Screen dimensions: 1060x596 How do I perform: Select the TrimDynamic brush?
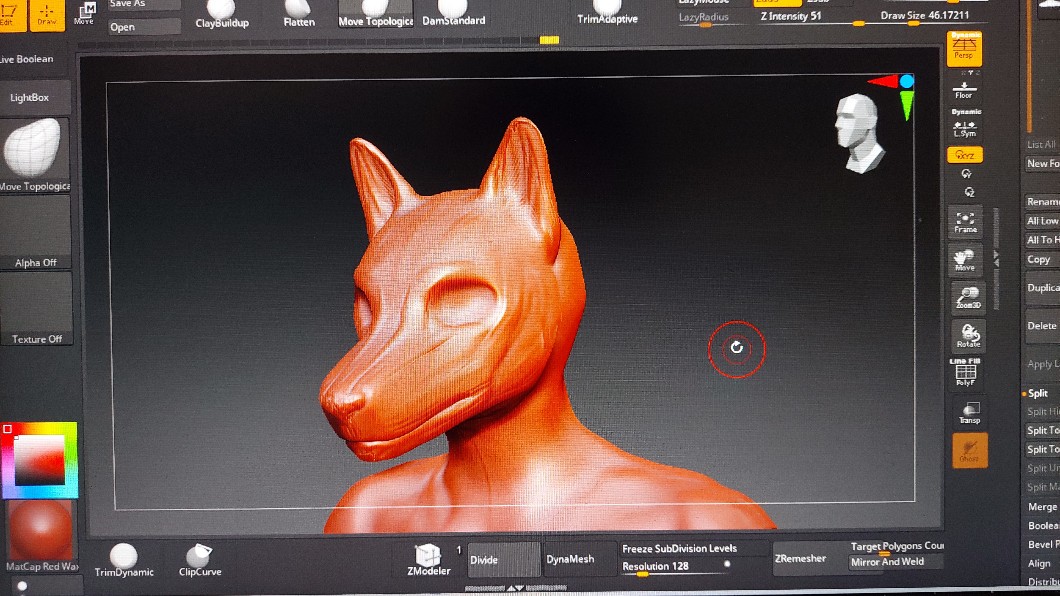(x=124, y=559)
